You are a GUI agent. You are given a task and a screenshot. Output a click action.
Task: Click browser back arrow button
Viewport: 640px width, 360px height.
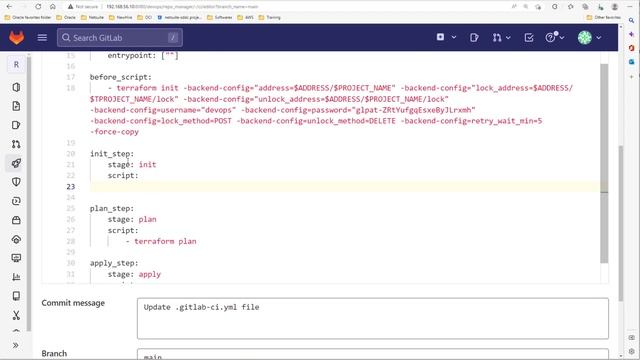9,7
